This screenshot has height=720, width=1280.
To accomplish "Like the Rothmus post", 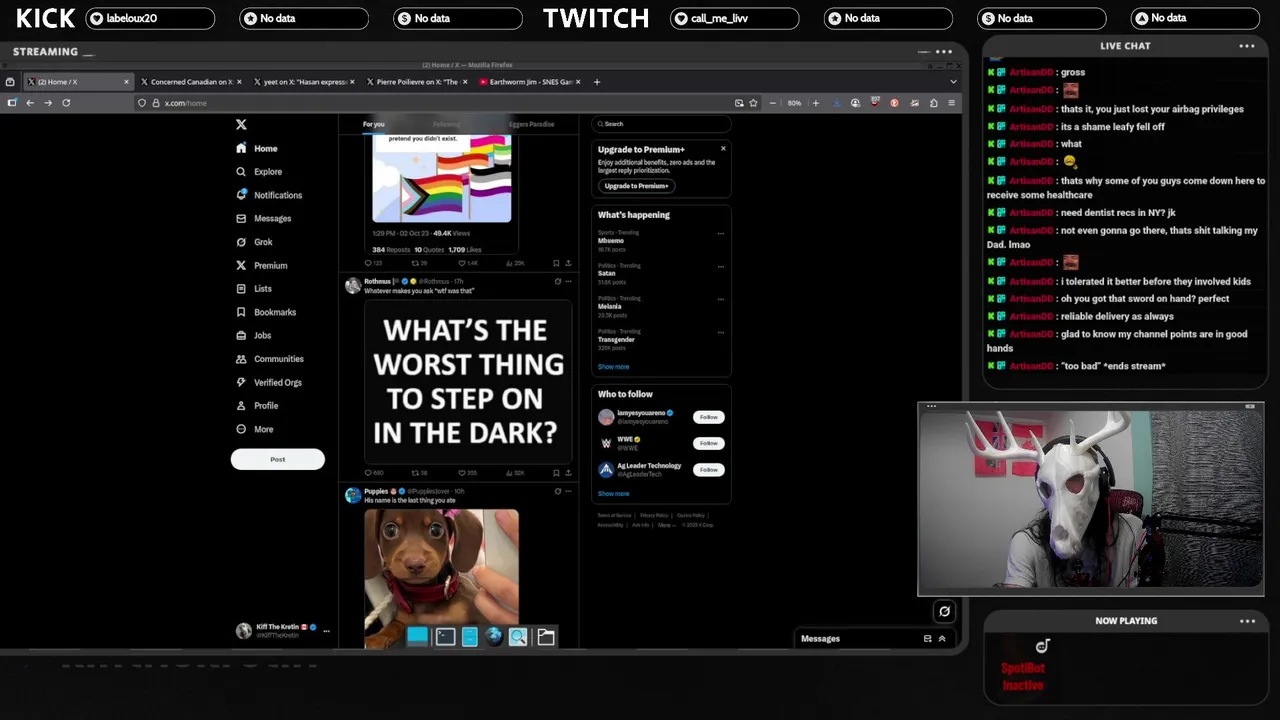I will (x=467, y=473).
